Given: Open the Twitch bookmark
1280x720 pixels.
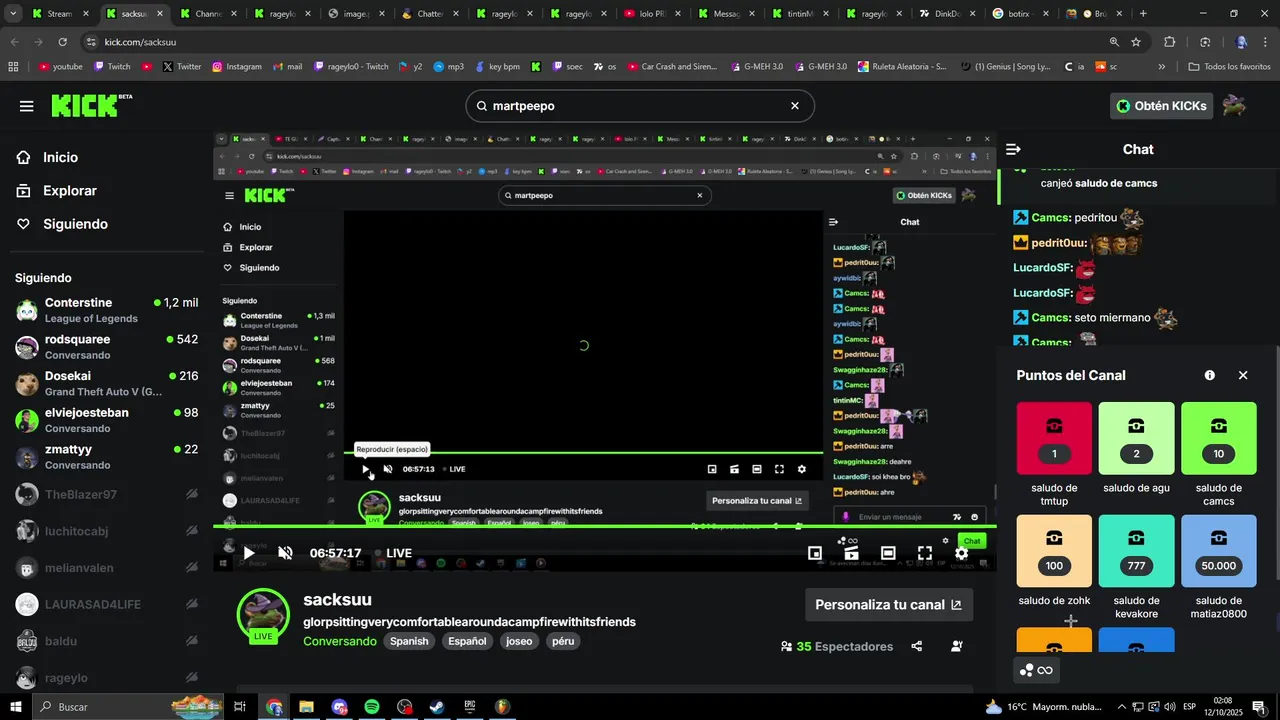Looking at the screenshot, I should (x=112, y=67).
